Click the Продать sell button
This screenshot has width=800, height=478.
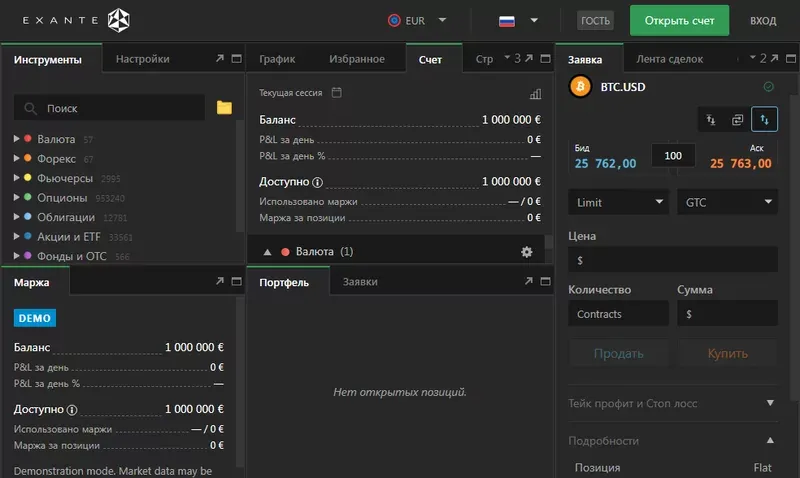tap(618, 353)
